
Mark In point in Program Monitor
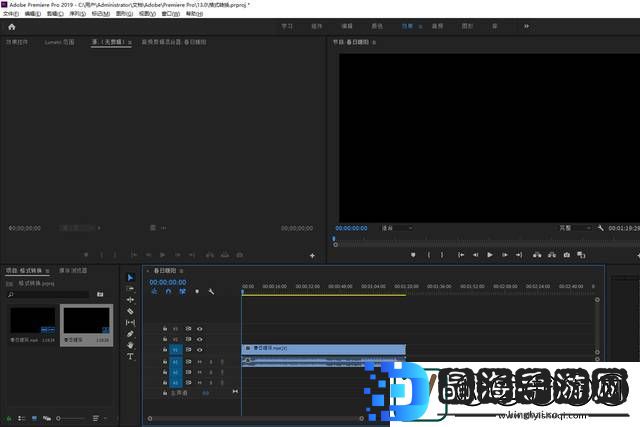[429, 255]
